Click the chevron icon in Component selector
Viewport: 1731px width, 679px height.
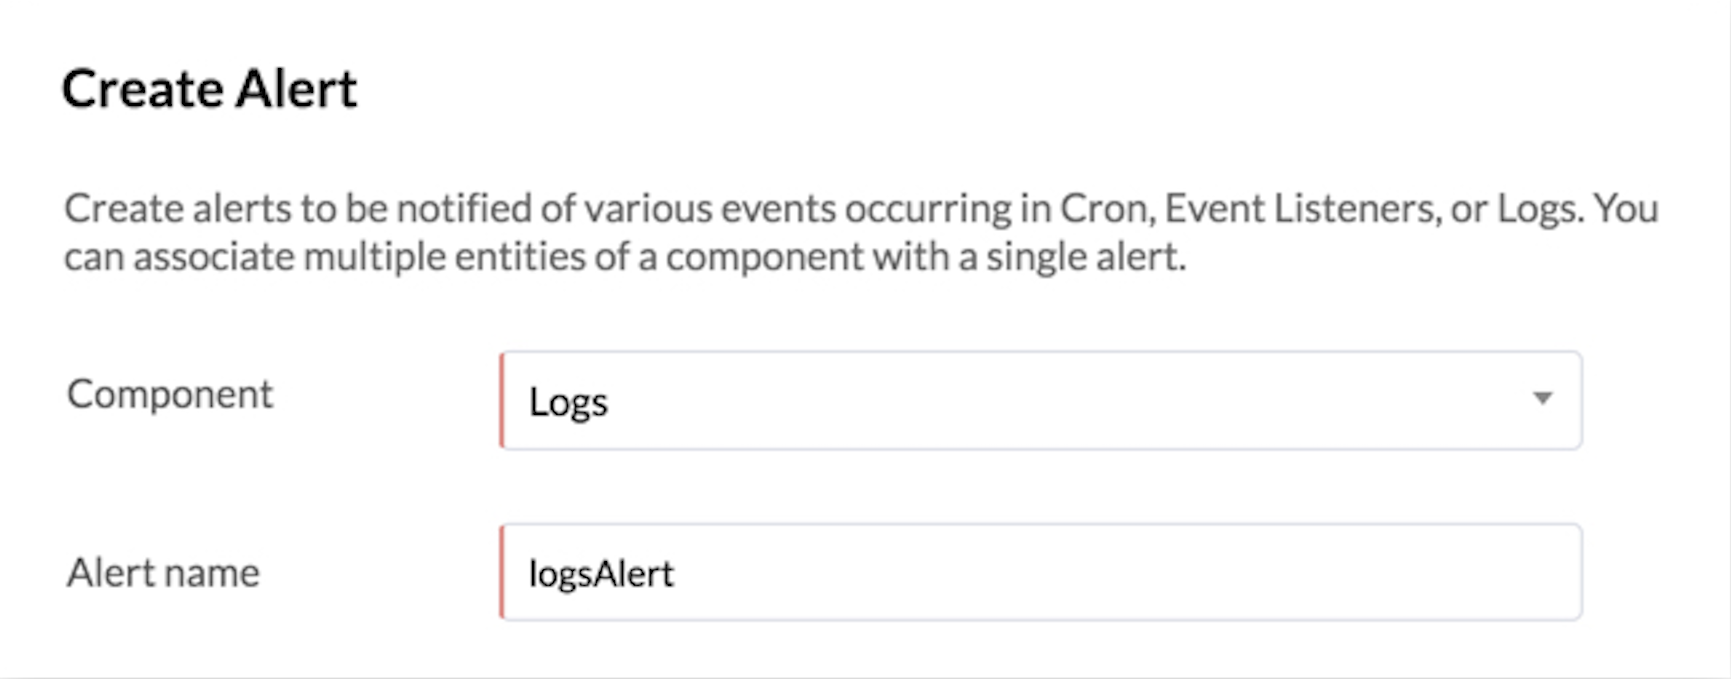click(1543, 400)
